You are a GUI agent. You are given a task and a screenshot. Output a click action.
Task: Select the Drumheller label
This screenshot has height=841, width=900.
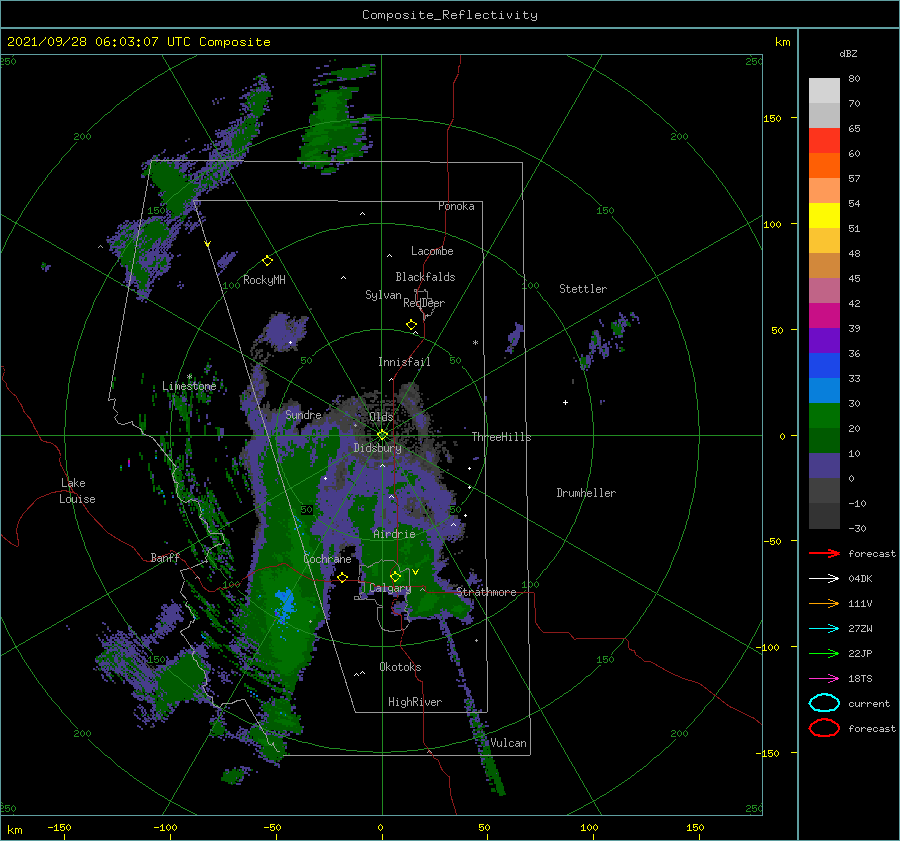point(586,493)
